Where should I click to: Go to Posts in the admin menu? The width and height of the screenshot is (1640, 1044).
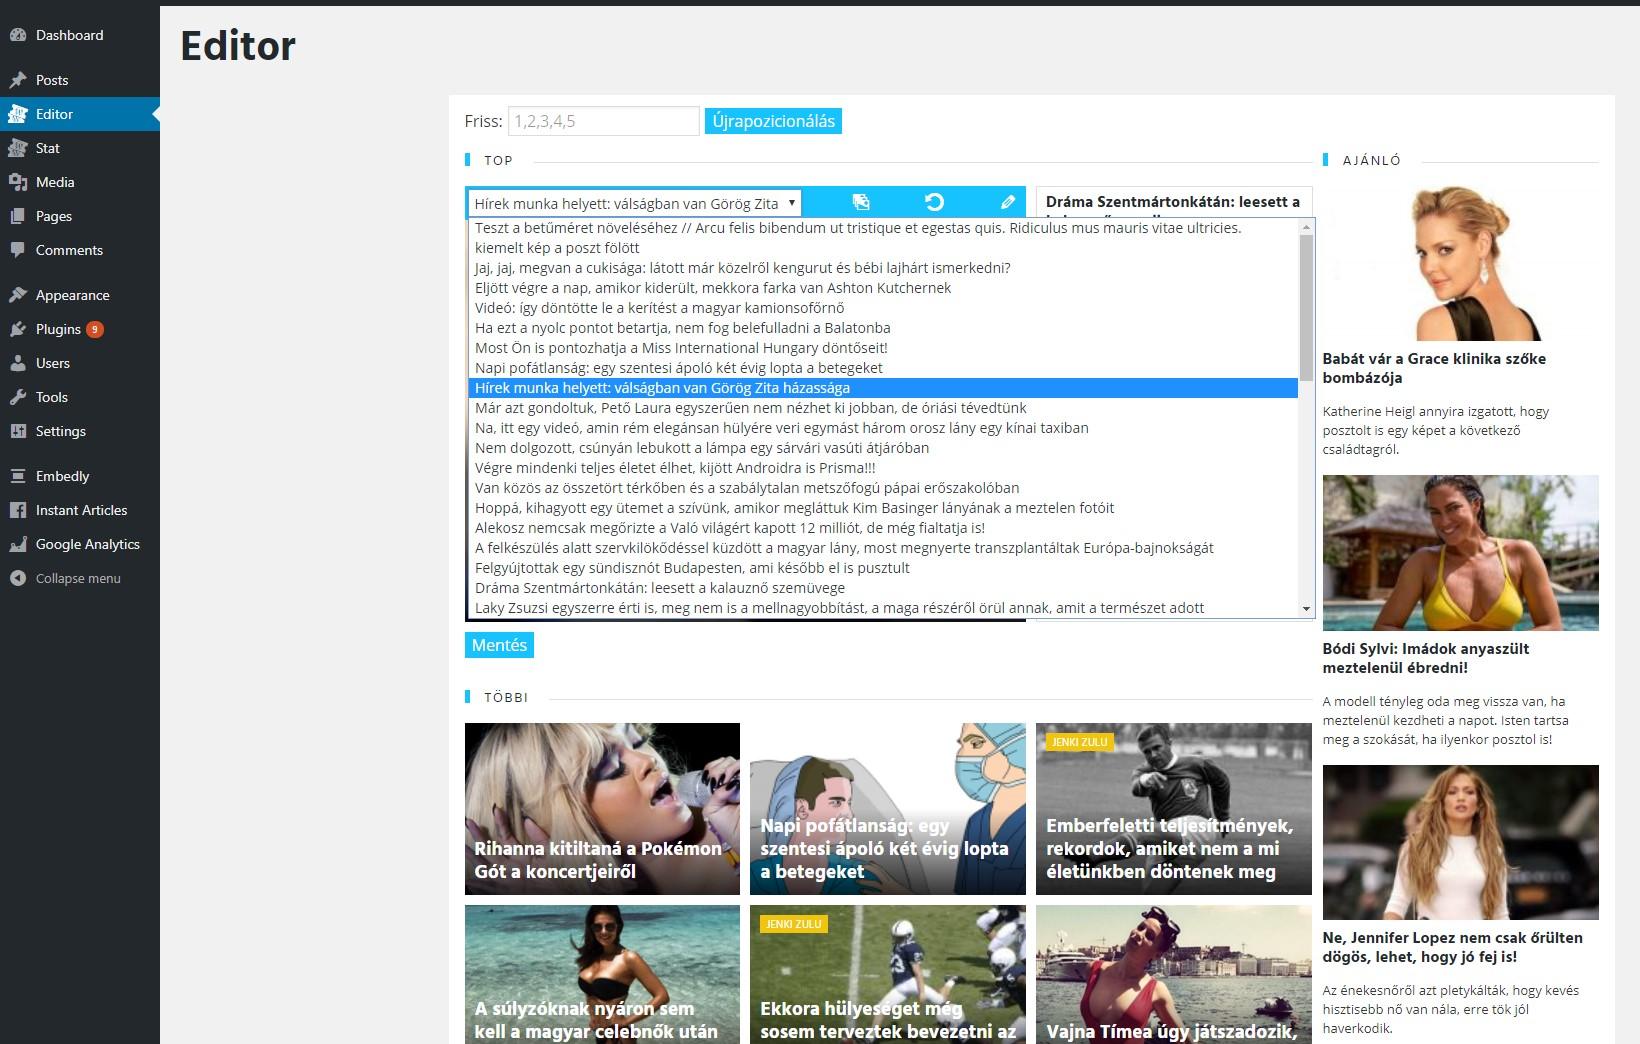[x=52, y=80]
